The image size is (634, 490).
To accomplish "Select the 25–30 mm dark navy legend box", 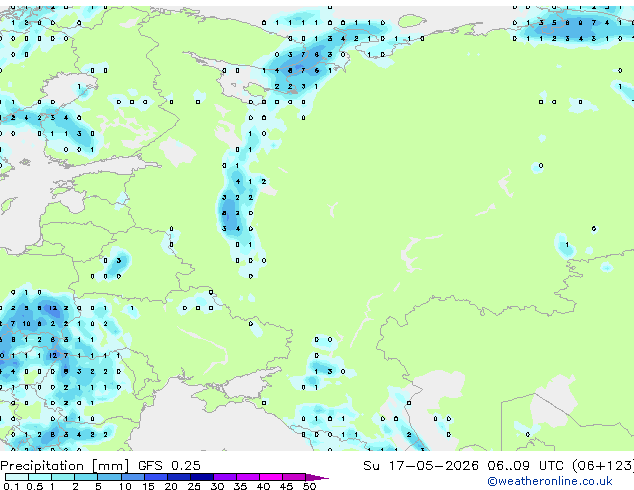I will coord(201,477).
